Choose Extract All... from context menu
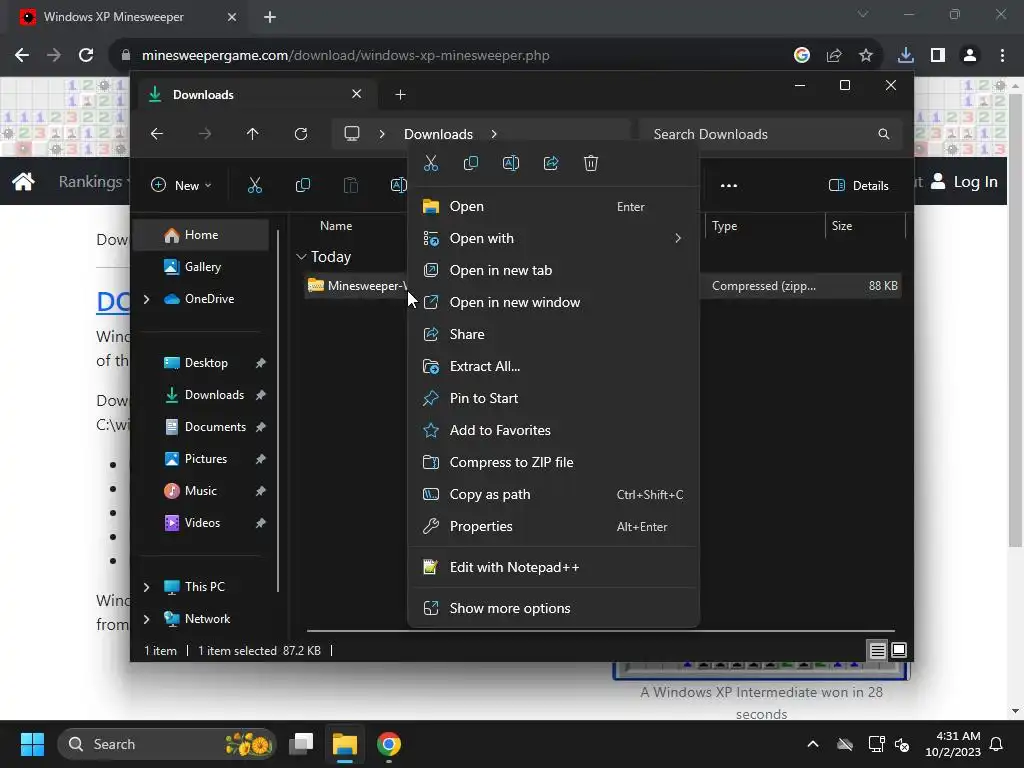 553,366
